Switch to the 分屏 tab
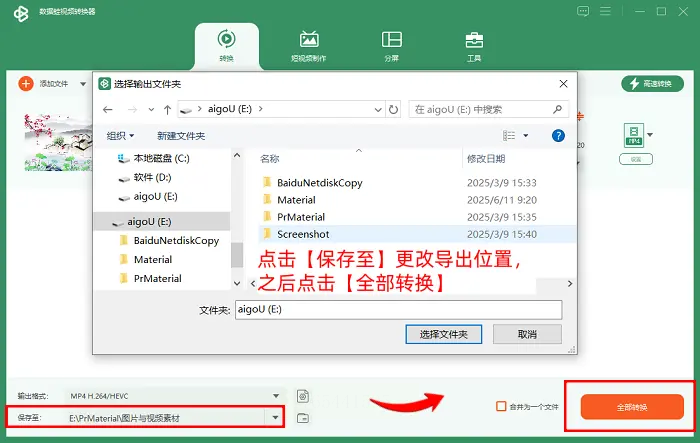This screenshot has width=700, height=443. (x=392, y=46)
